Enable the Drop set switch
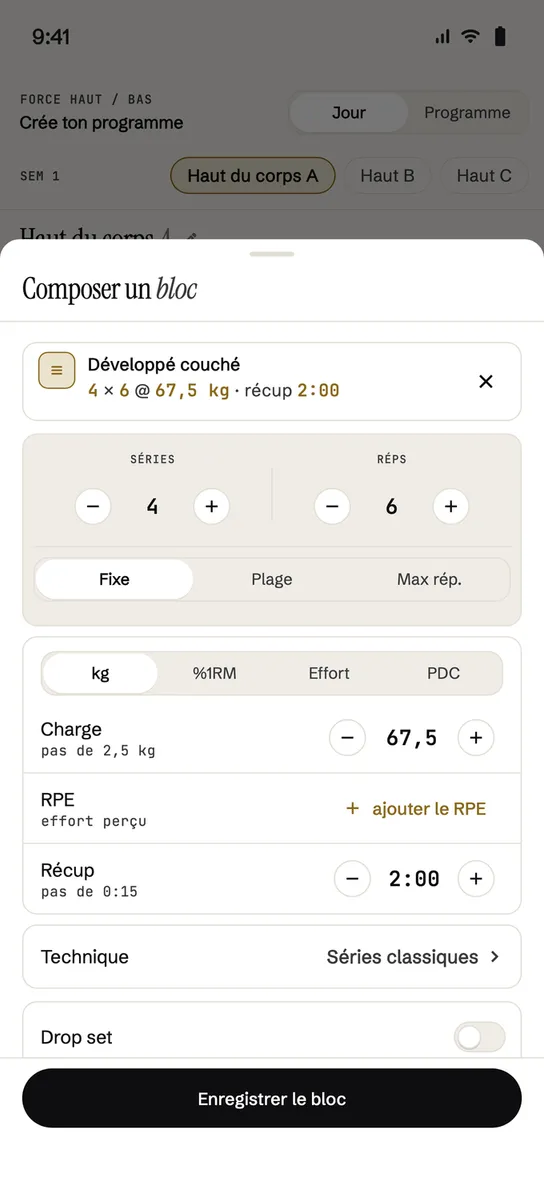Viewport: 544px width, 1182px height. [x=479, y=1037]
